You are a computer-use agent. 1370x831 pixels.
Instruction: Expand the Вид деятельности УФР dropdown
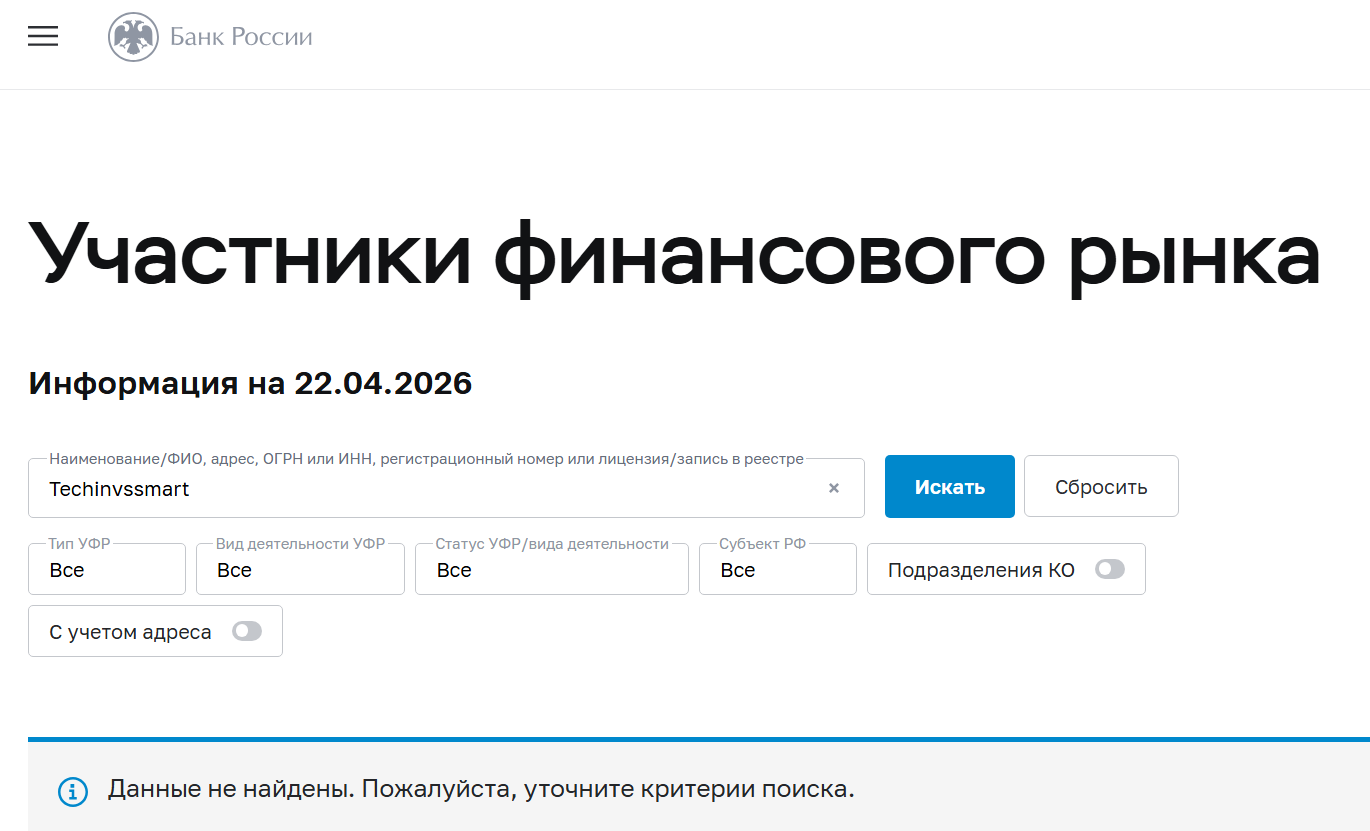point(300,569)
